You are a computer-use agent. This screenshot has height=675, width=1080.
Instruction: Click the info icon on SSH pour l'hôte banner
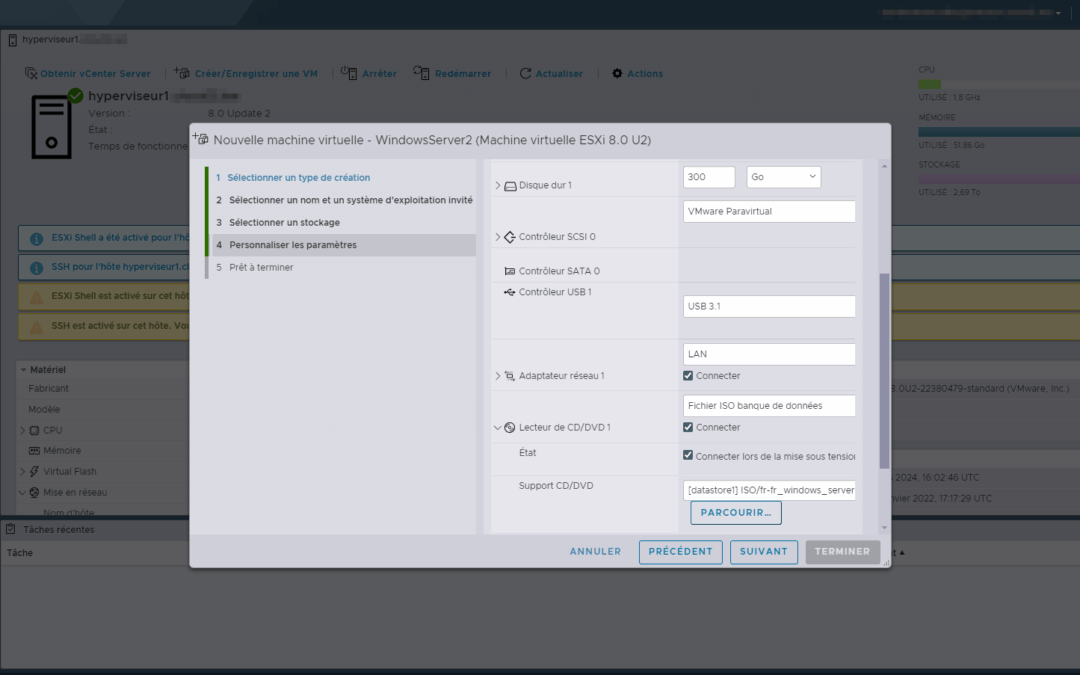pos(37,268)
